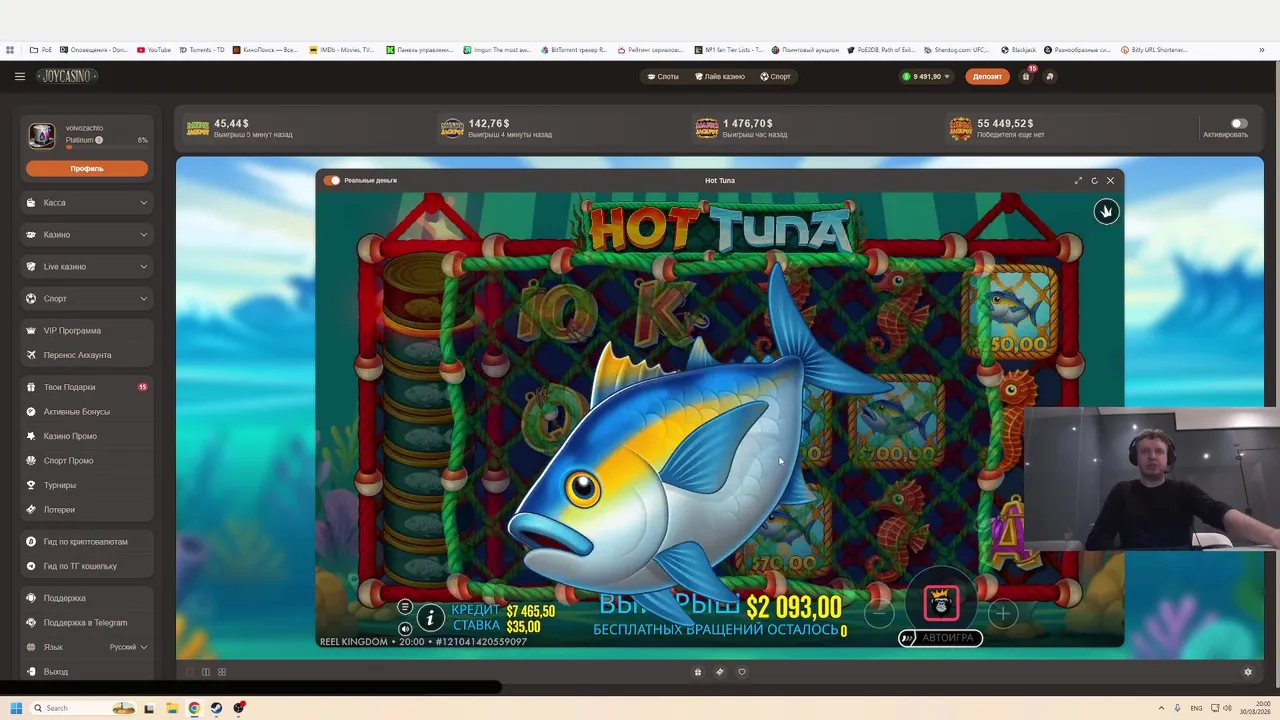
Task: Click the Депозит button
Action: pos(987,76)
